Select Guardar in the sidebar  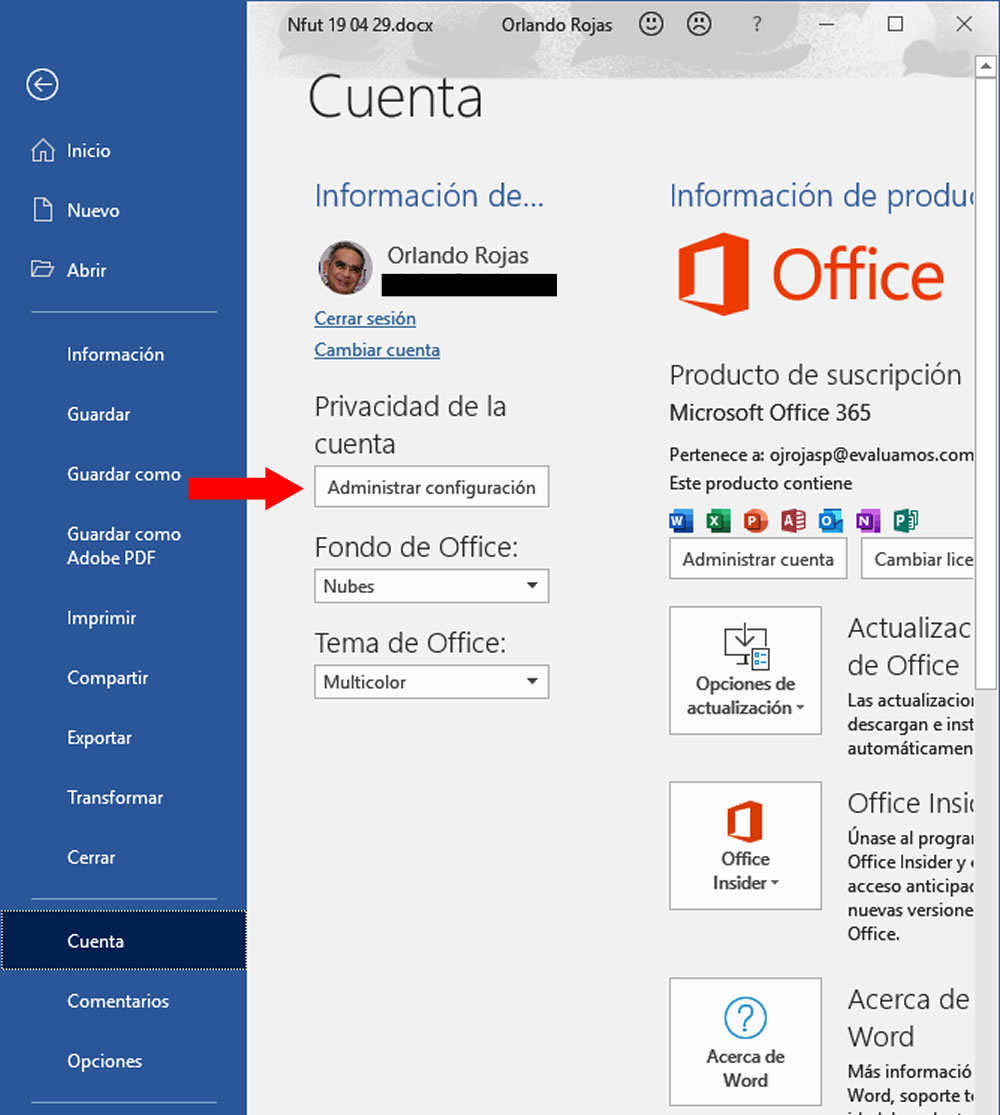(x=99, y=414)
